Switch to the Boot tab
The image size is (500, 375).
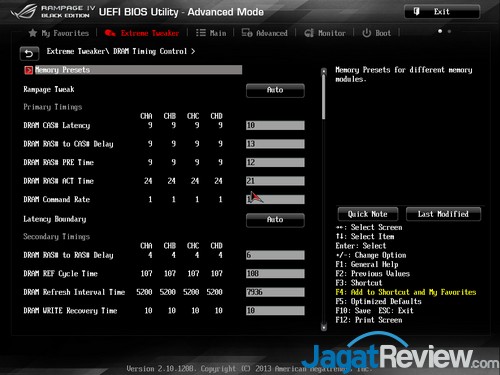click(377, 33)
